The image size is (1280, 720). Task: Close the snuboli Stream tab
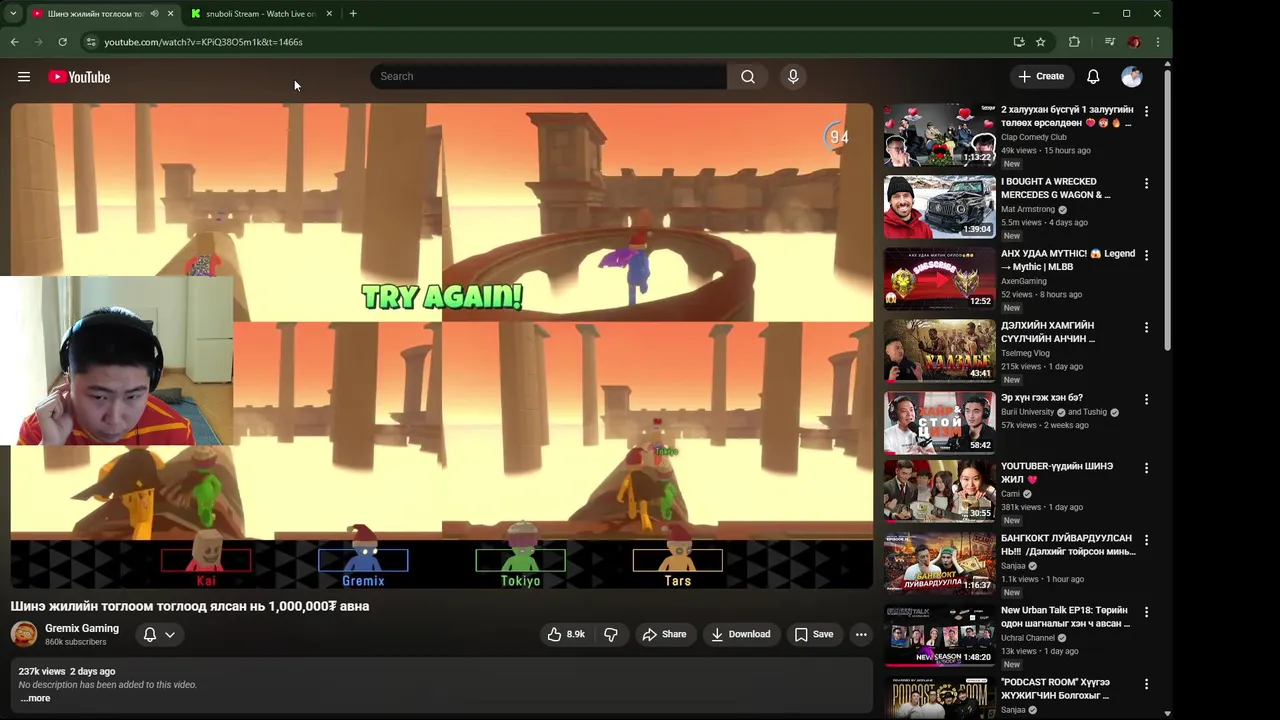pos(329,14)
